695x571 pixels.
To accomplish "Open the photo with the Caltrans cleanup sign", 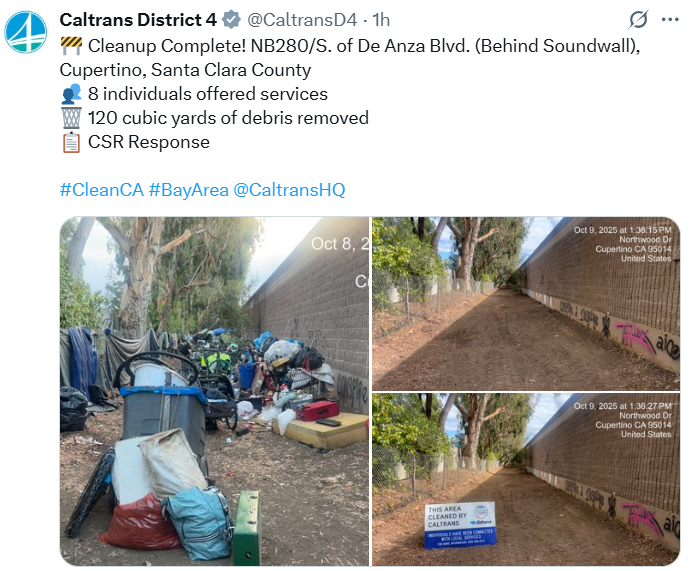I will tap(526, 480).
